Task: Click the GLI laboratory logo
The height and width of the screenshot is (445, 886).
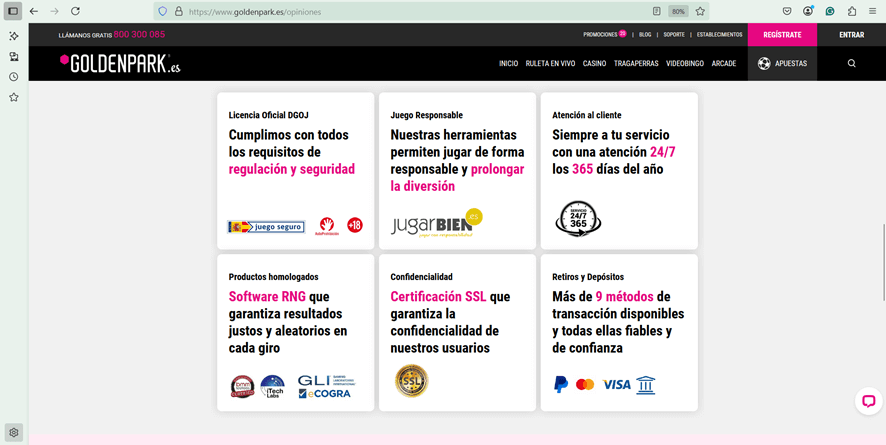Action: tap(327, 381)
